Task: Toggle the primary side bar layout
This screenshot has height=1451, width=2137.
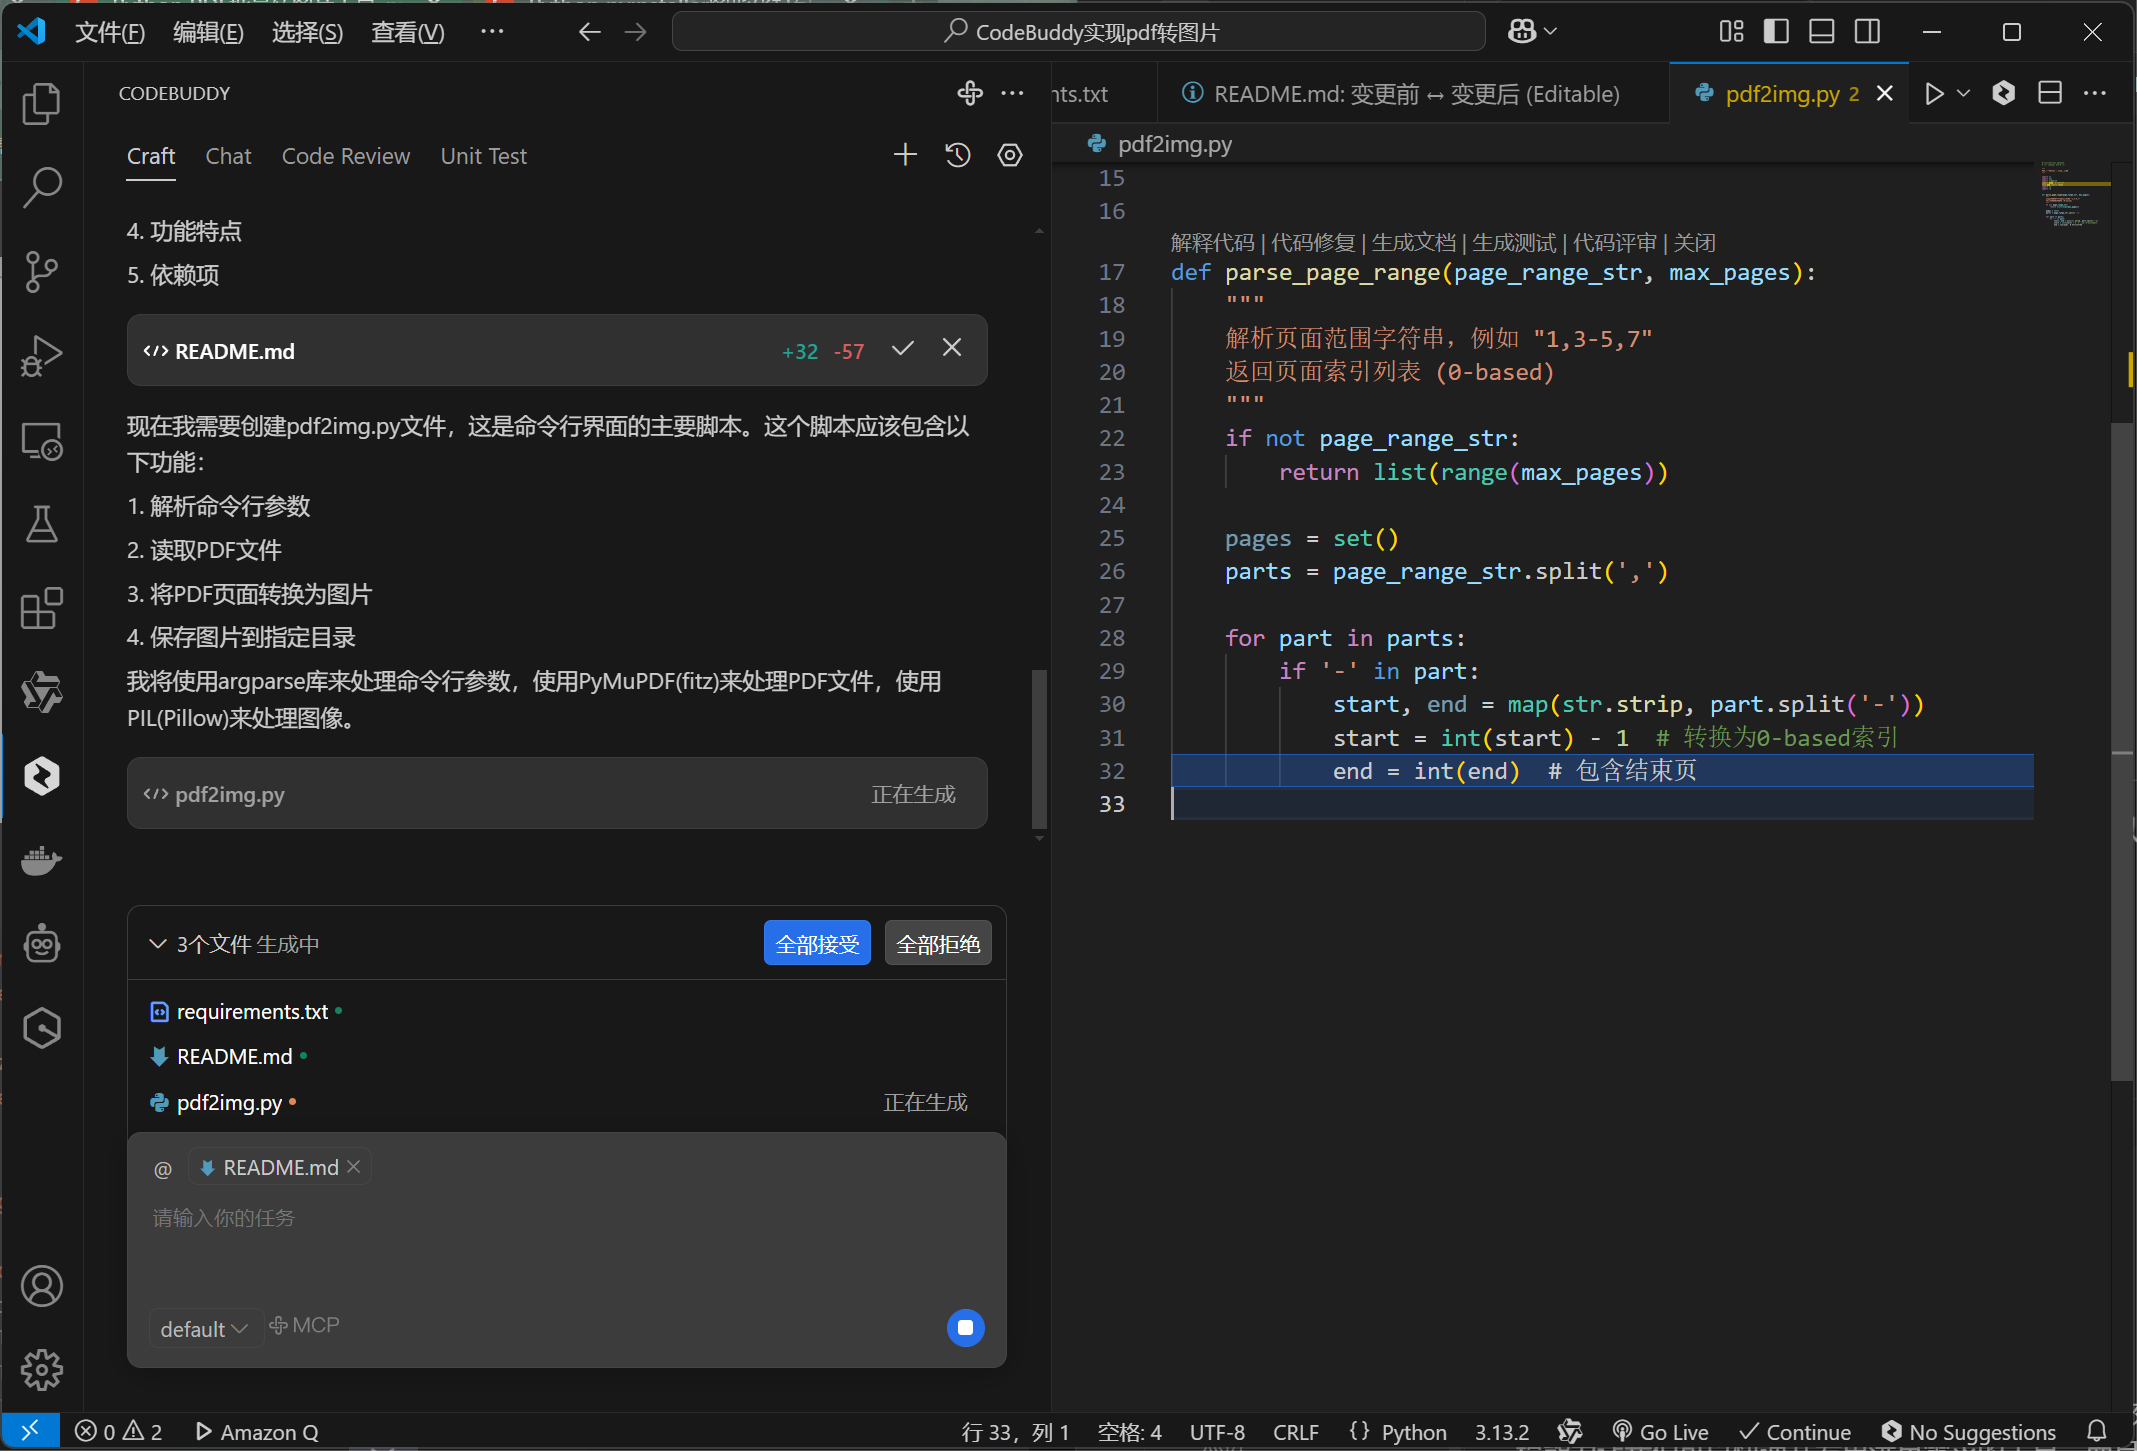Action: (1776, 32)
